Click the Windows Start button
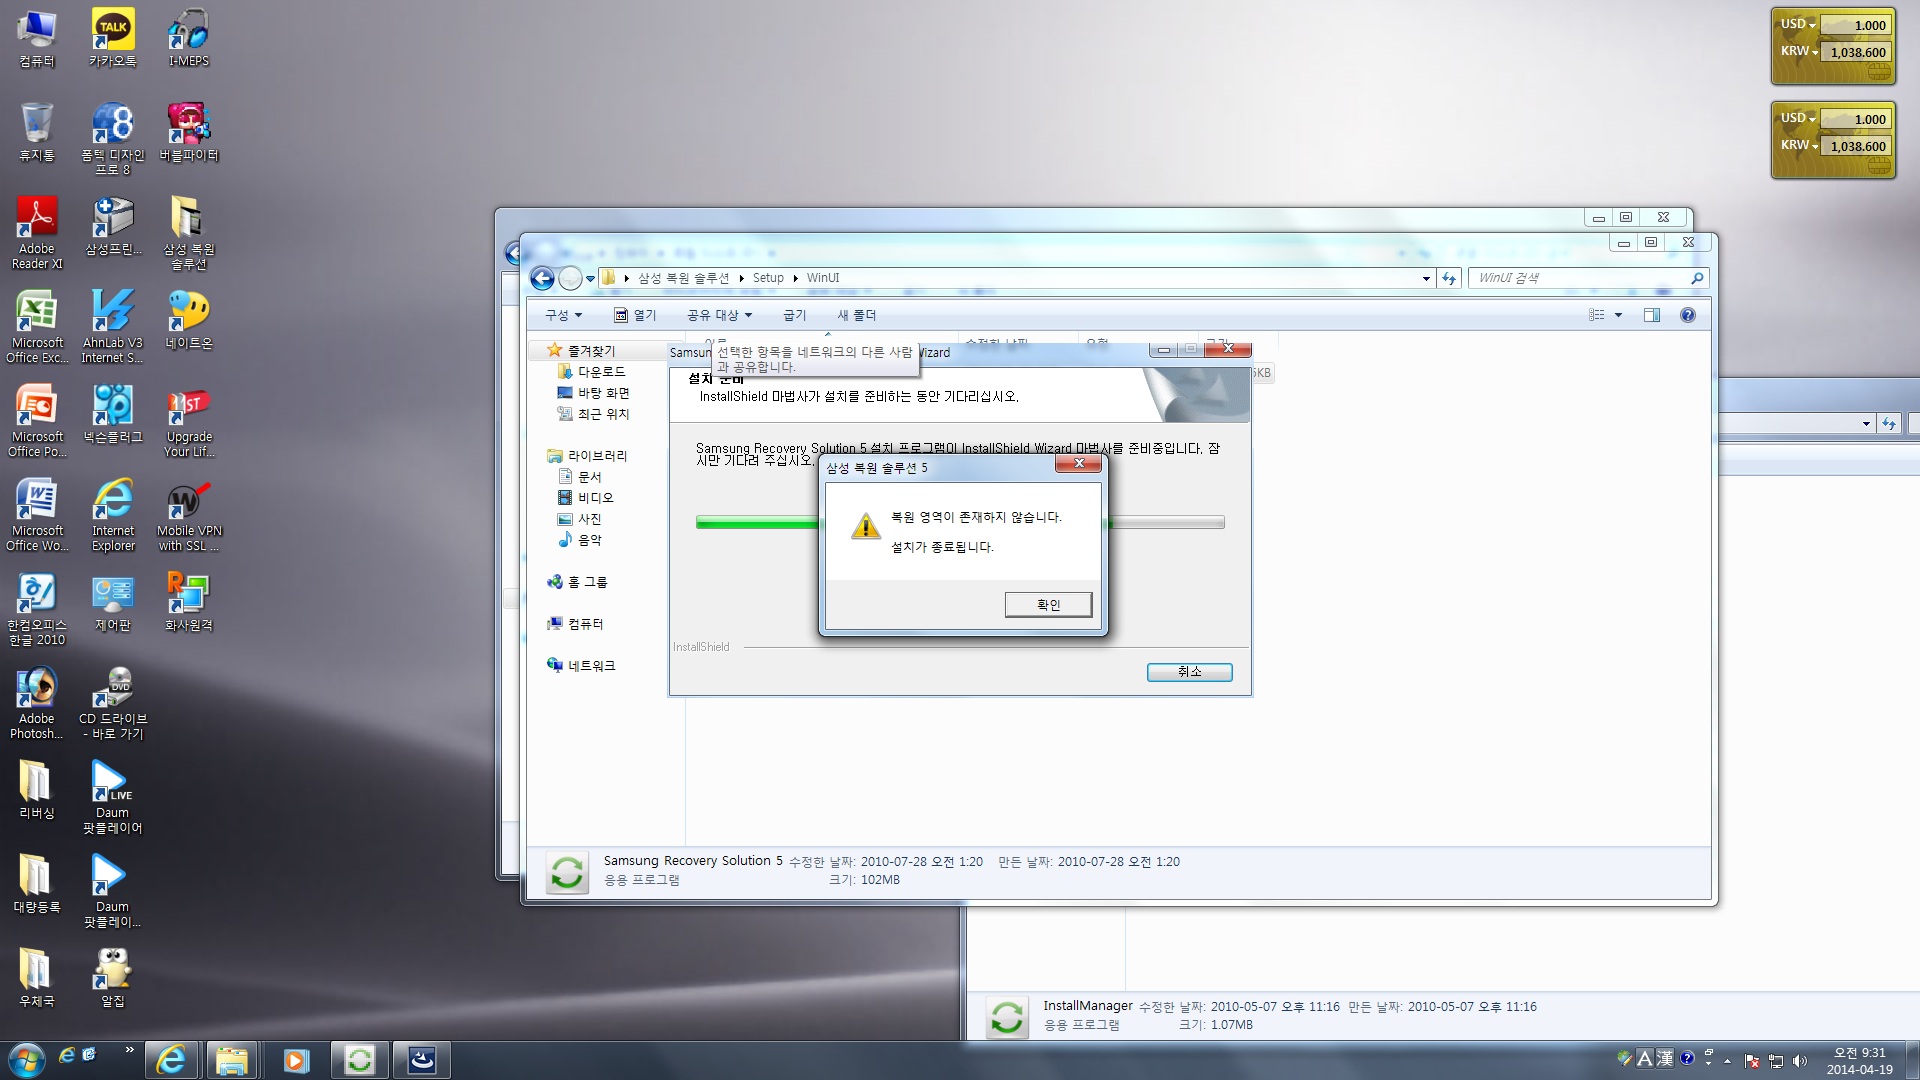Image resolution: width=1920 pixels, height=1080 pixels. pyautogui.click(x=26, y=1059)
